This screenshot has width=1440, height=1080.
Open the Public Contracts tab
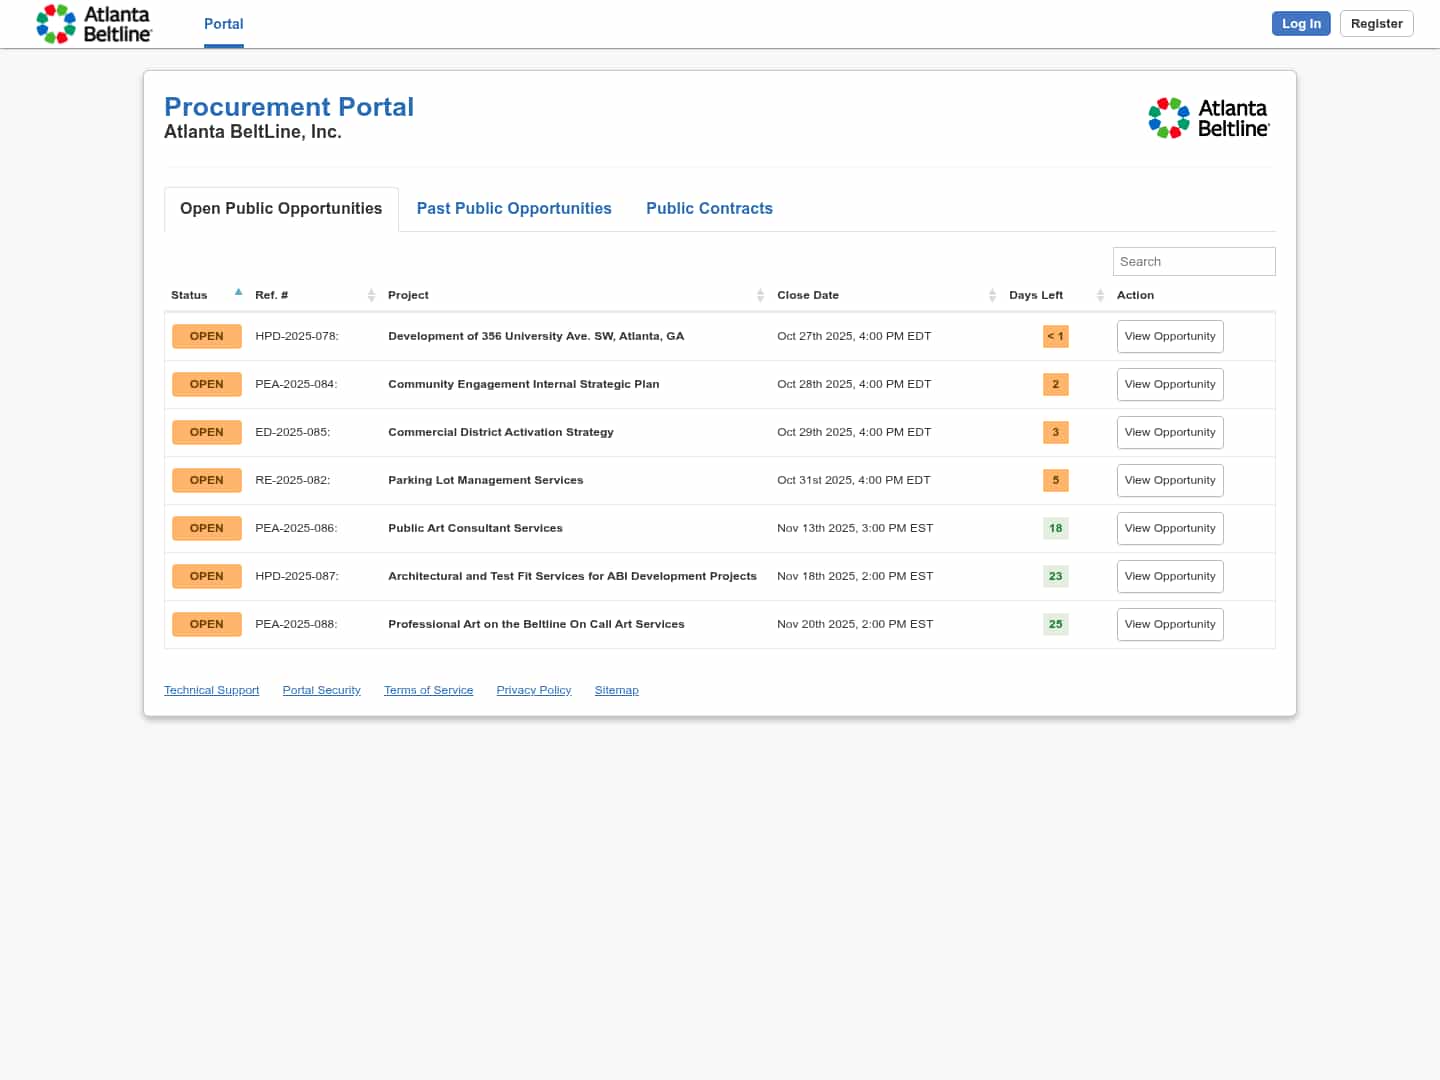(709, 208)
